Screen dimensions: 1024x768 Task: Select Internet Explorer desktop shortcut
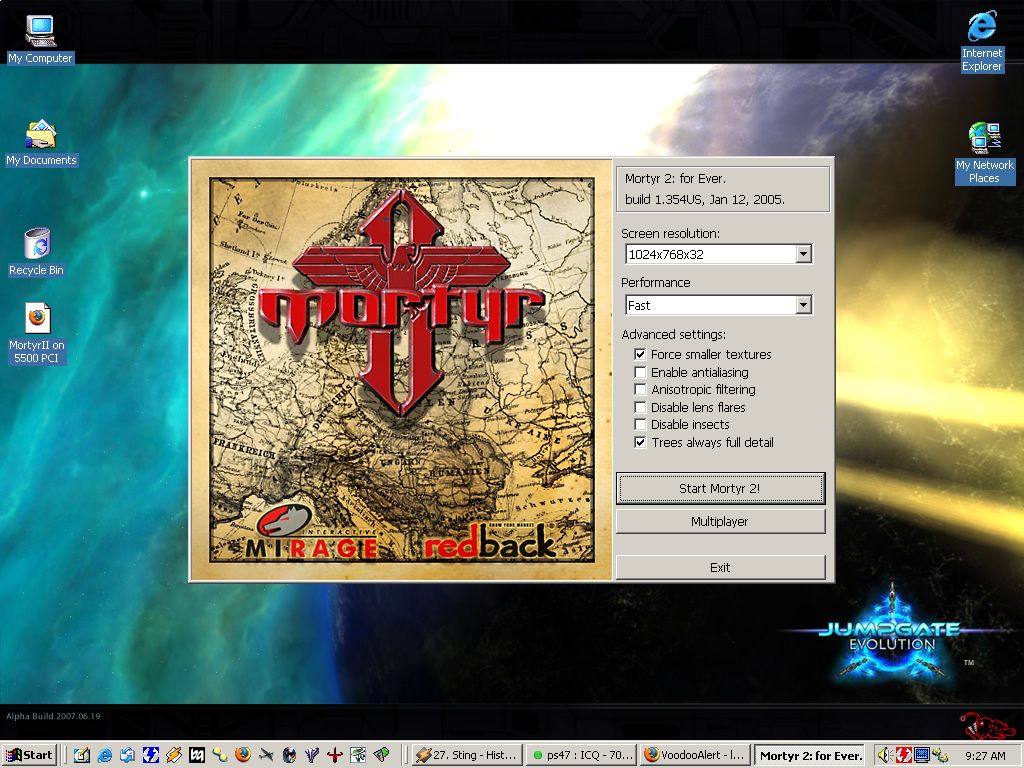(982, 40)
